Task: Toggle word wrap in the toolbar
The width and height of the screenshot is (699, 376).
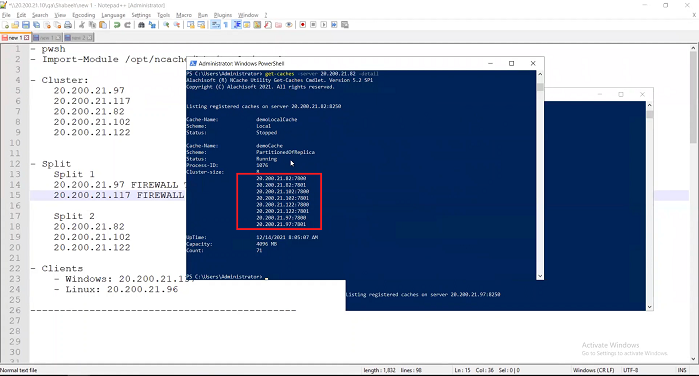Action: pos(215,25)
